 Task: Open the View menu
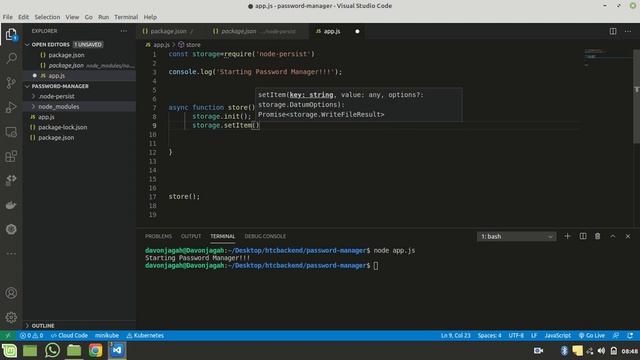pyautogui.click(x=72, y=17)
